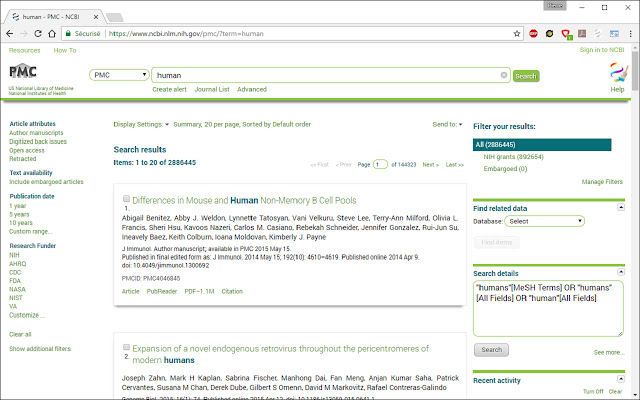This screenshot has height=400, width=640.
Task: Filter publication date to 5 years
Action: 19,214
